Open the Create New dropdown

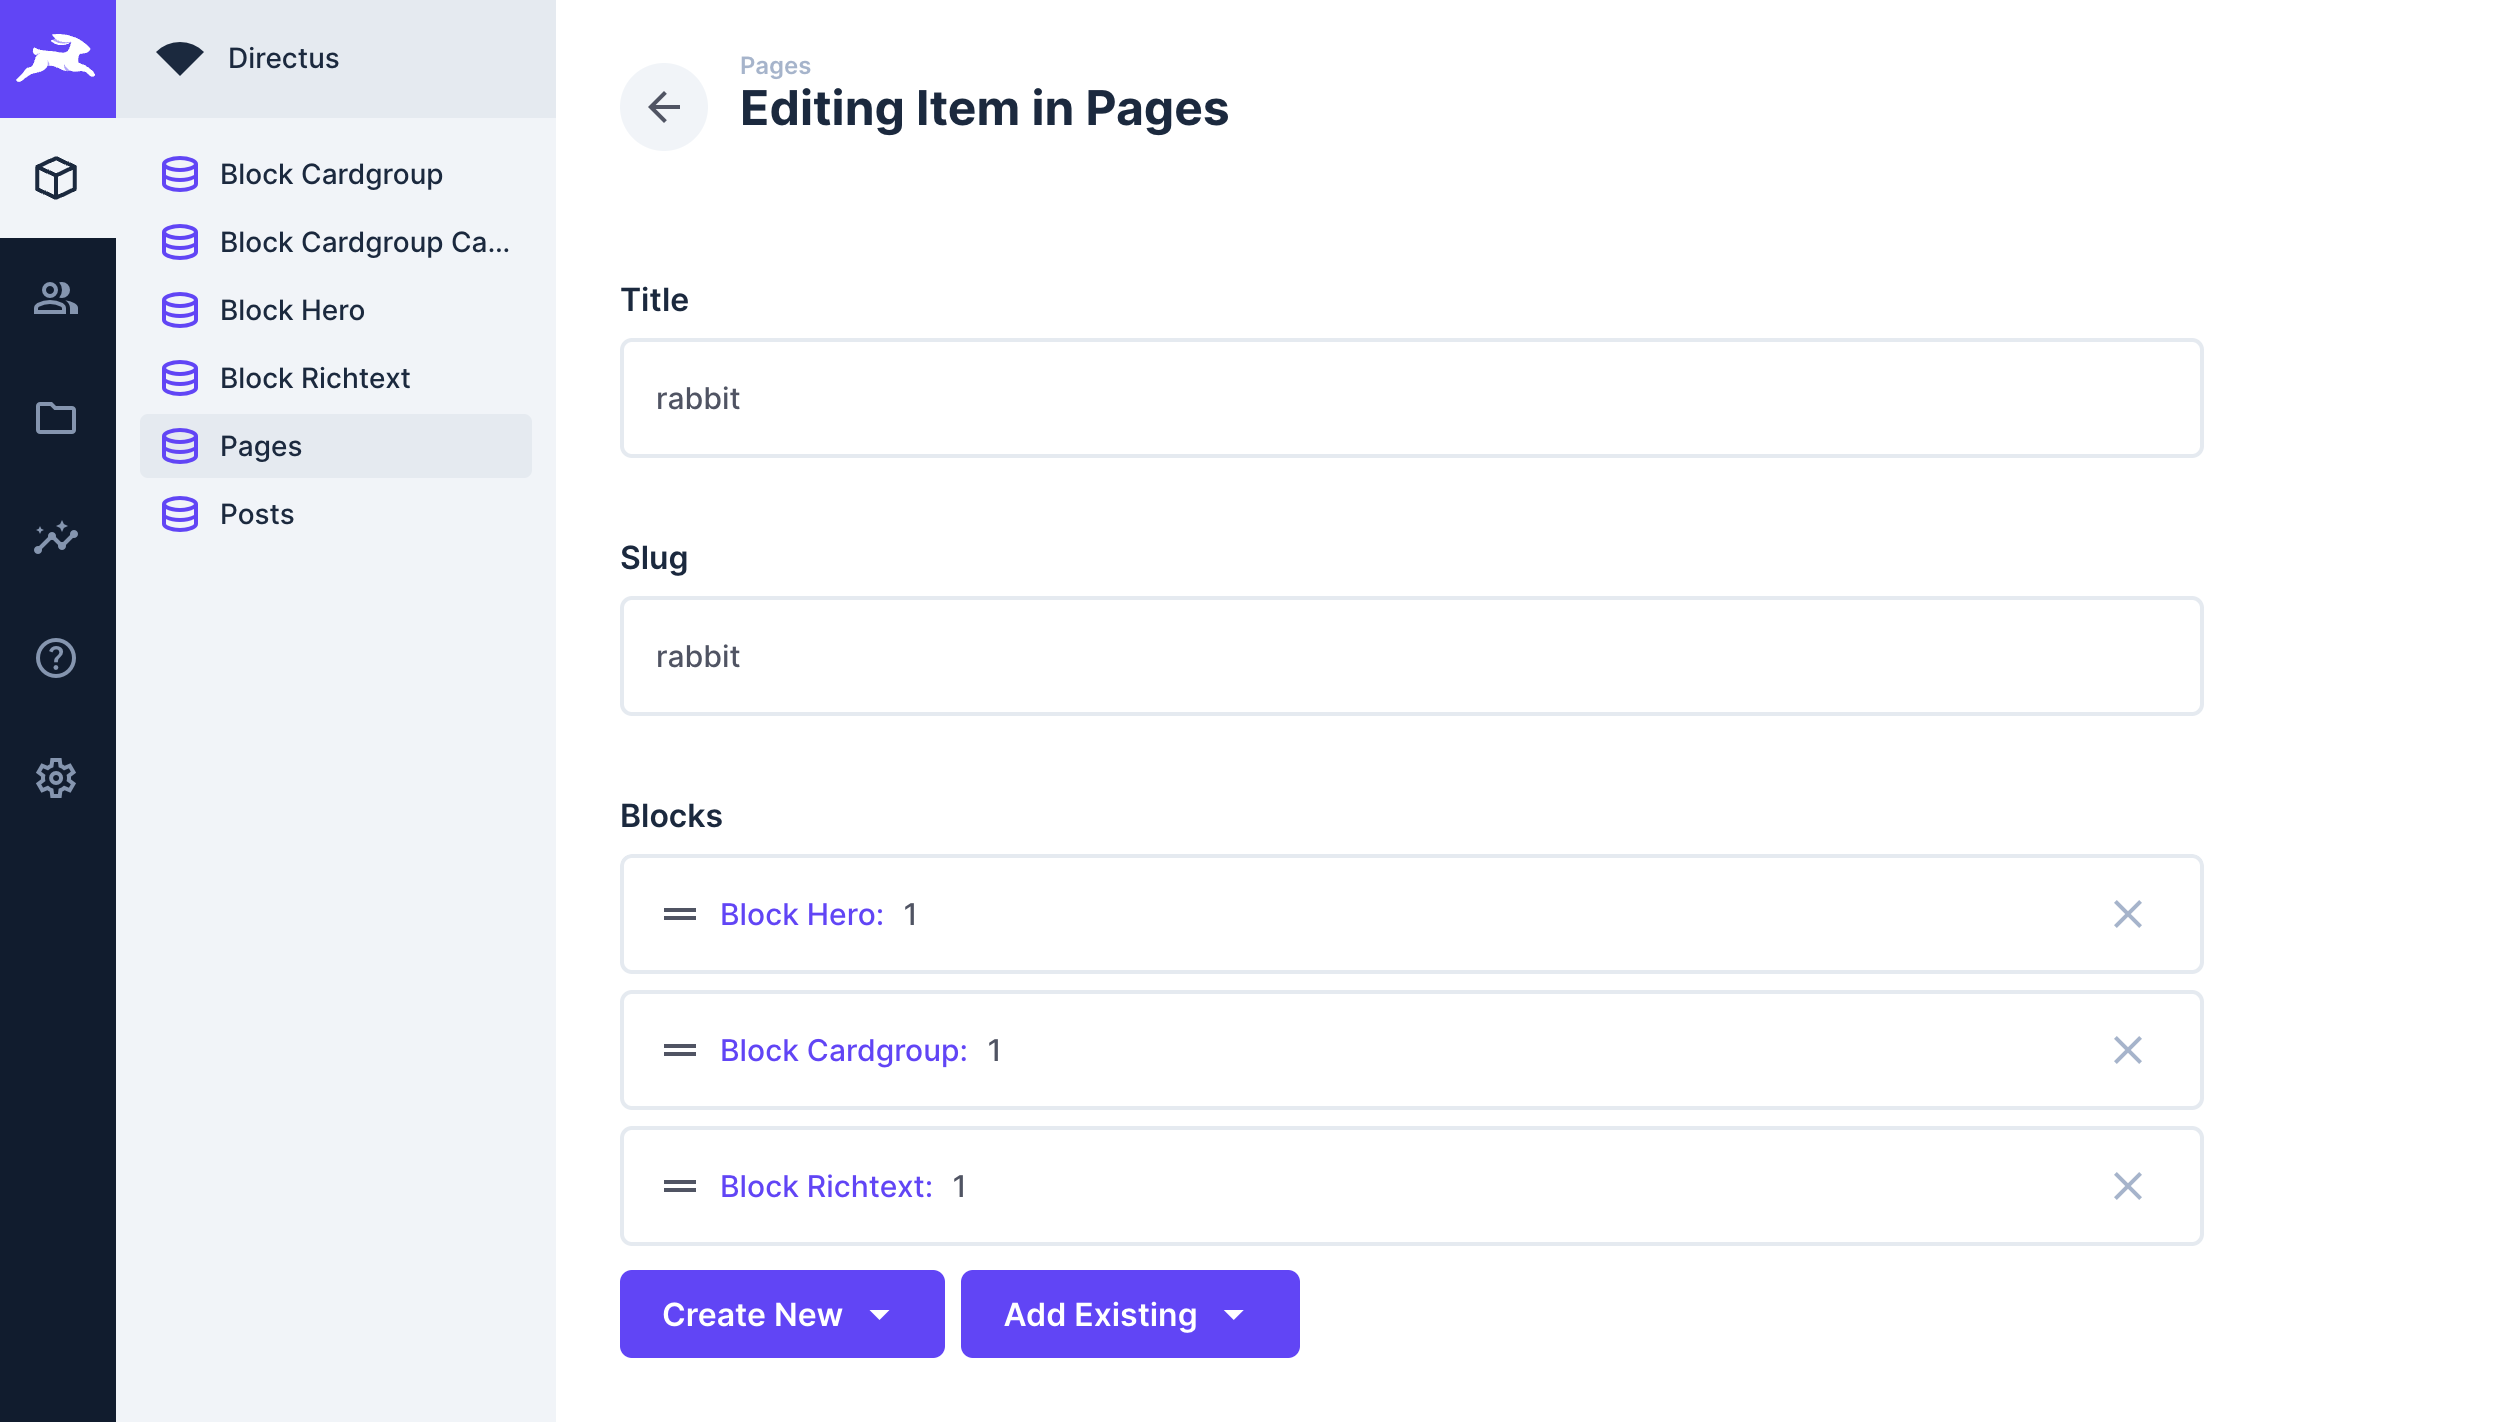[781, 1314]
